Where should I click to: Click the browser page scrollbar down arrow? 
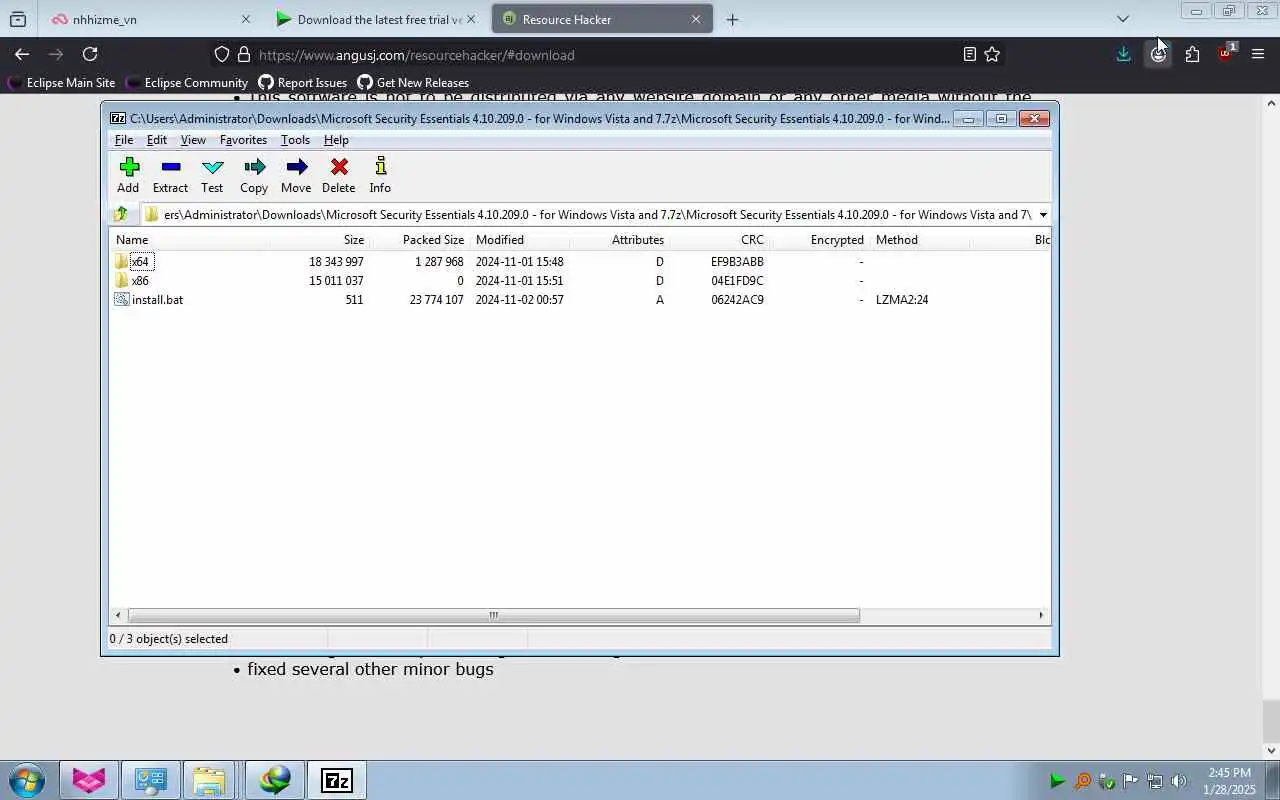1272,750
